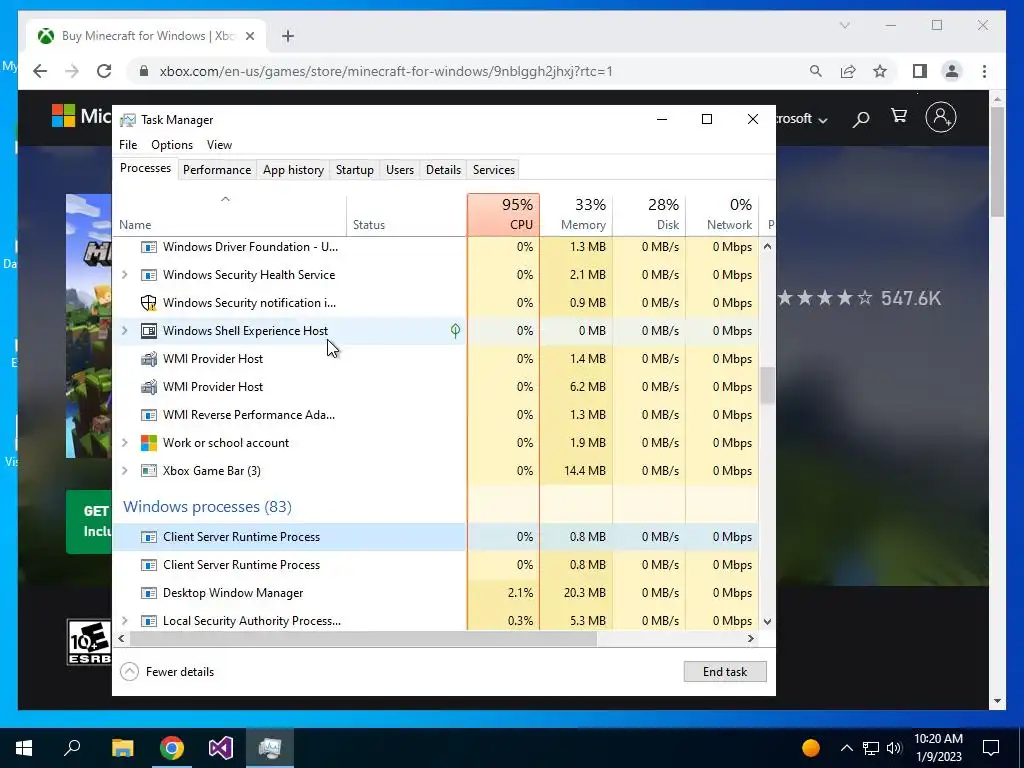Image resolution: width=1024 pixels, height=768 pixels.
Task: Sort processes by the Network column
Action: click(x=722, y=215)
